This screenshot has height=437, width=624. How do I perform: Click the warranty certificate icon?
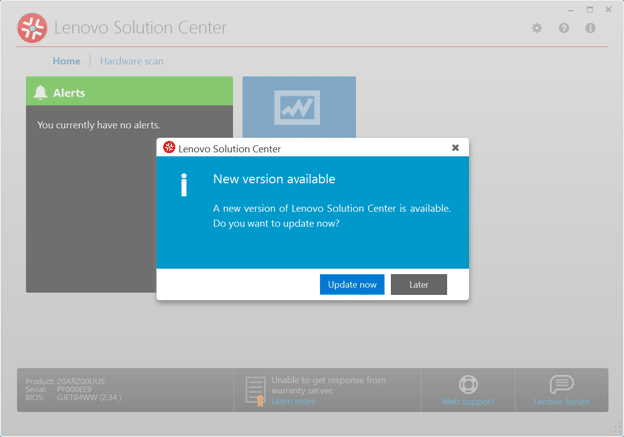255,391
